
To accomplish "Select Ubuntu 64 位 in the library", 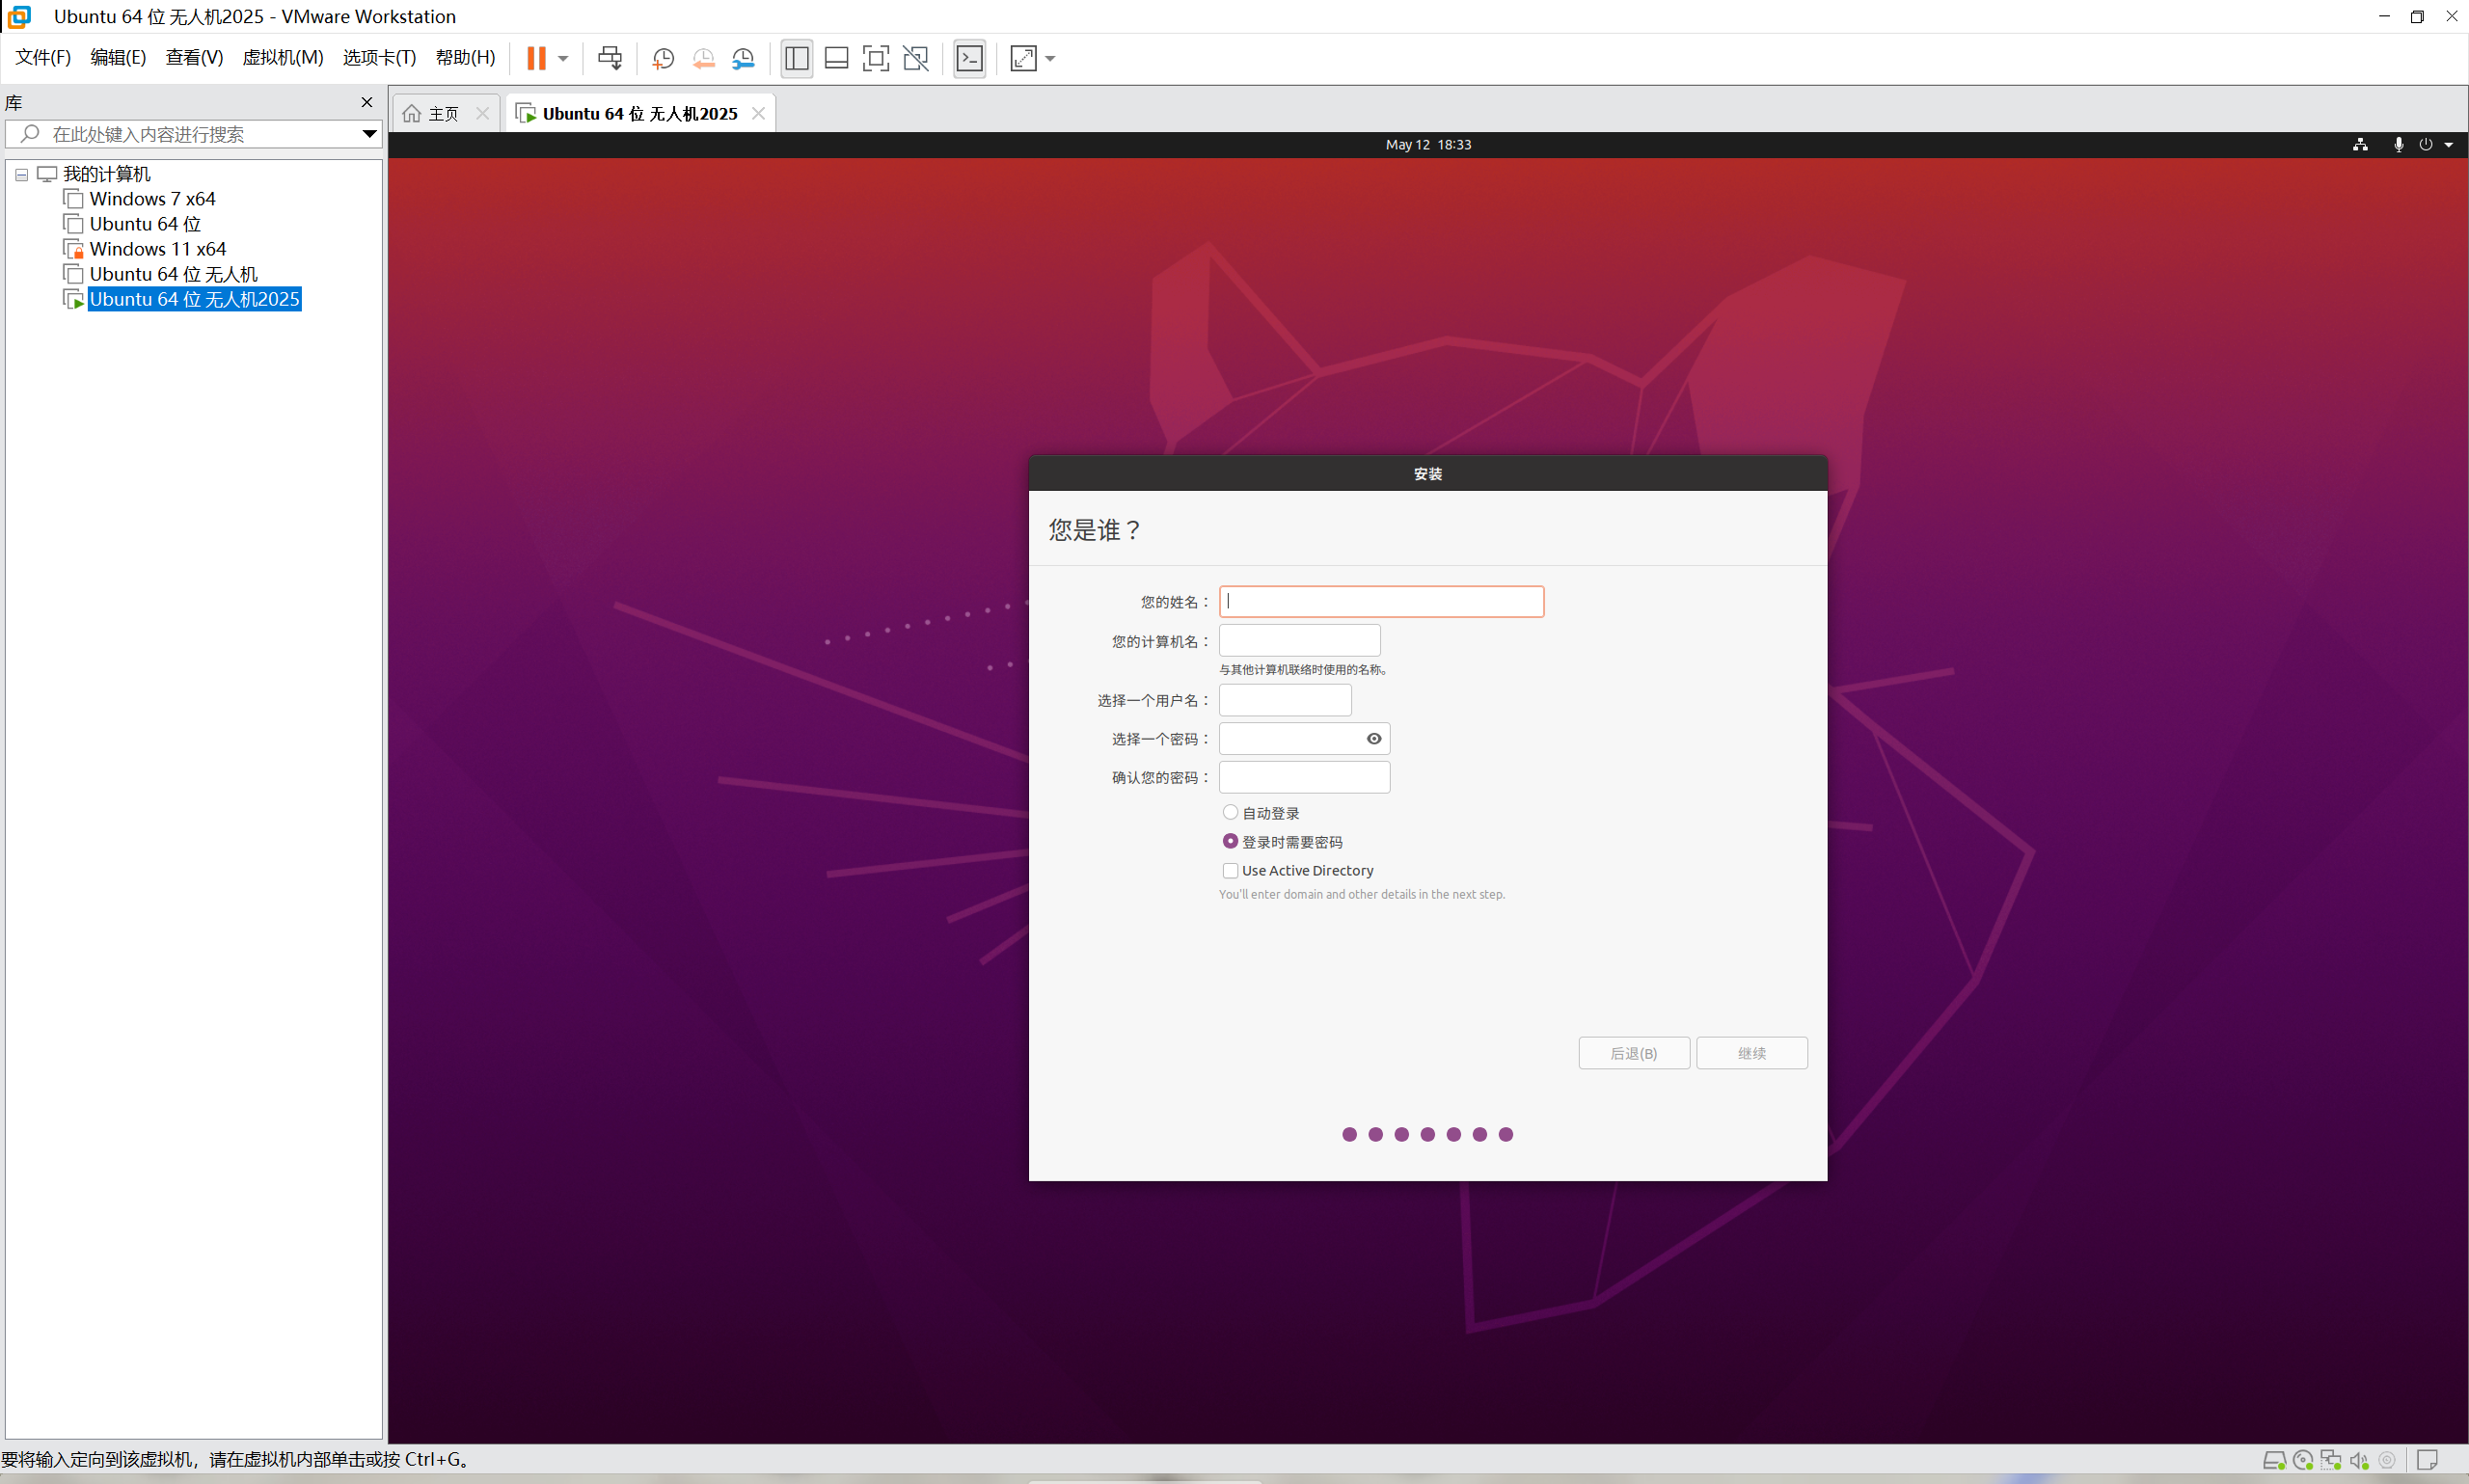I will [145, 224].
